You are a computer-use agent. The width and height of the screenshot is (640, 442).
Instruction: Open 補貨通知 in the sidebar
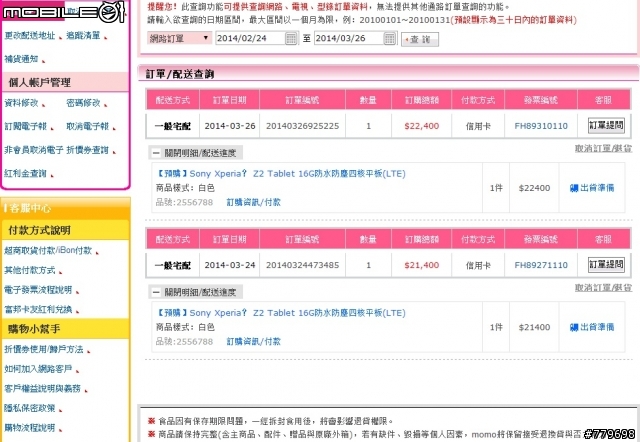(21, 59)
